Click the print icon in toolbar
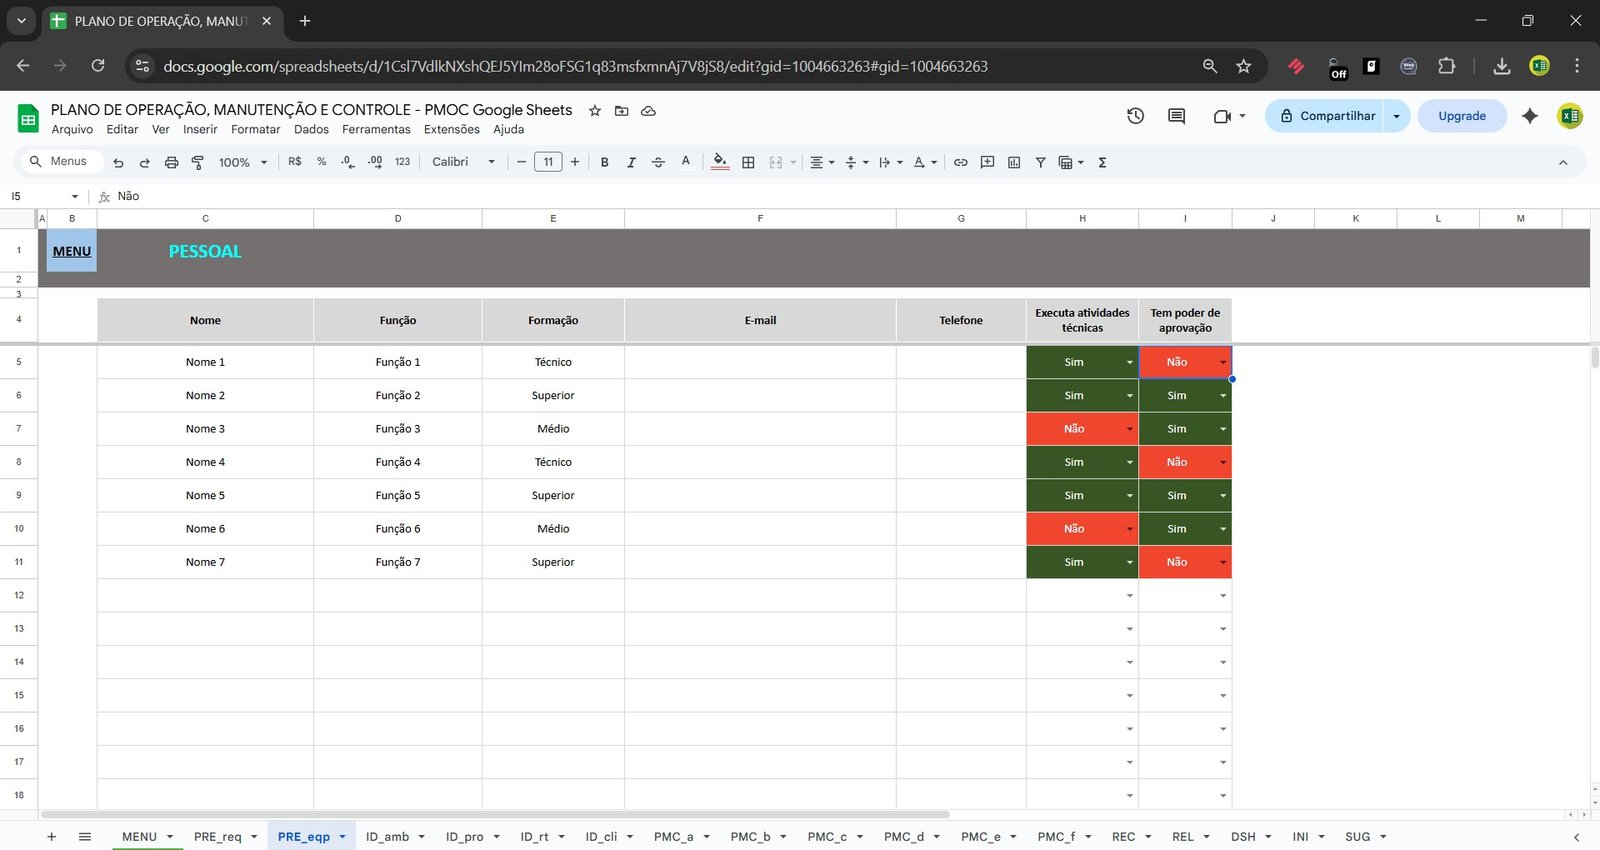1600x850 pixels. [x=171, y=162]
